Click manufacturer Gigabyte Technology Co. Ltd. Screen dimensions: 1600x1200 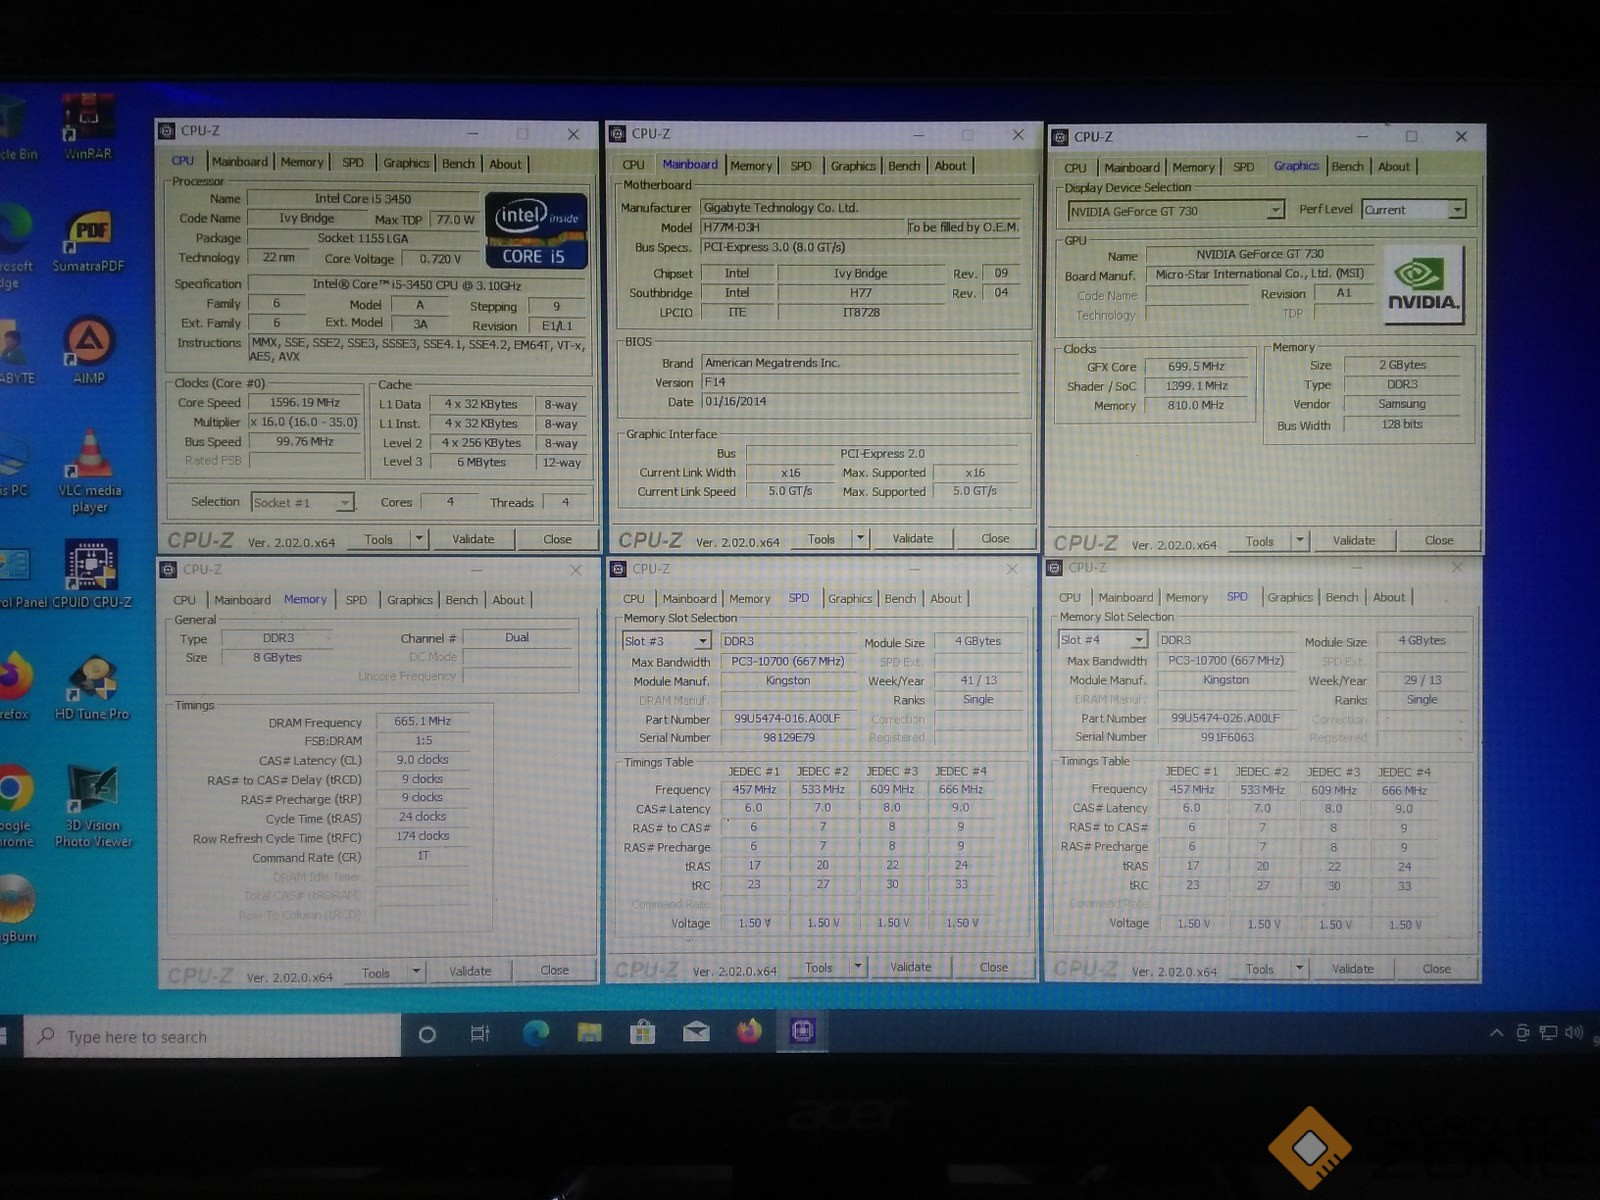(860, 208)
